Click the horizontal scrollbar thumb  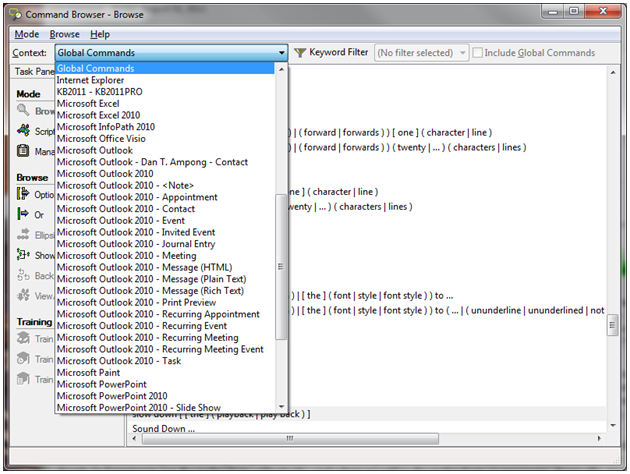click(x=290, y=438)
